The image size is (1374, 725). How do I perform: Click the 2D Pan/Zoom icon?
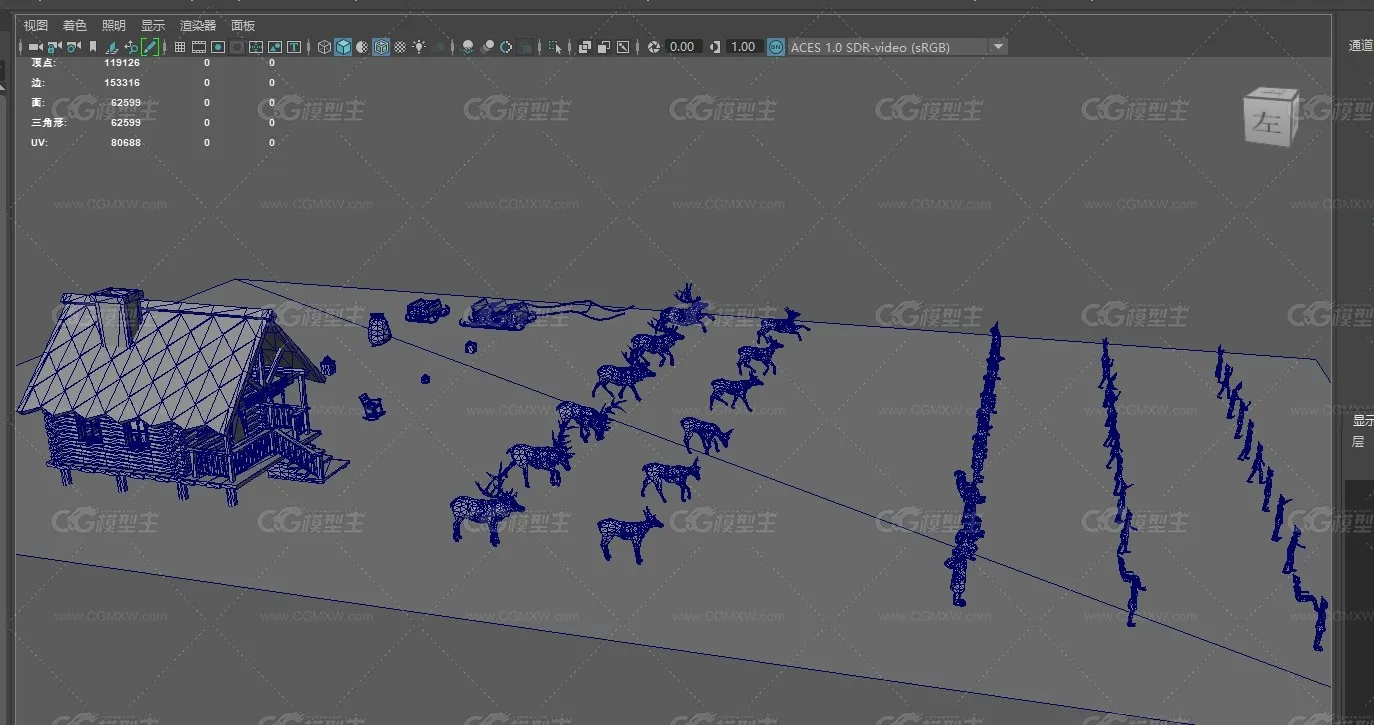point(130,47)
